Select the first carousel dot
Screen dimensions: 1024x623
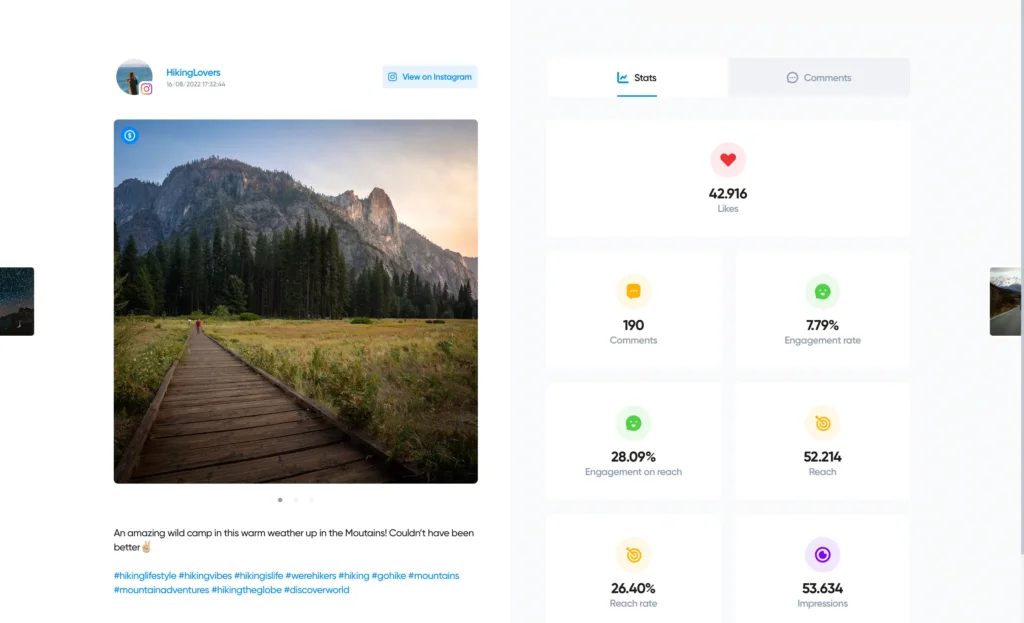pyautogui.click(x=279, y=499)
